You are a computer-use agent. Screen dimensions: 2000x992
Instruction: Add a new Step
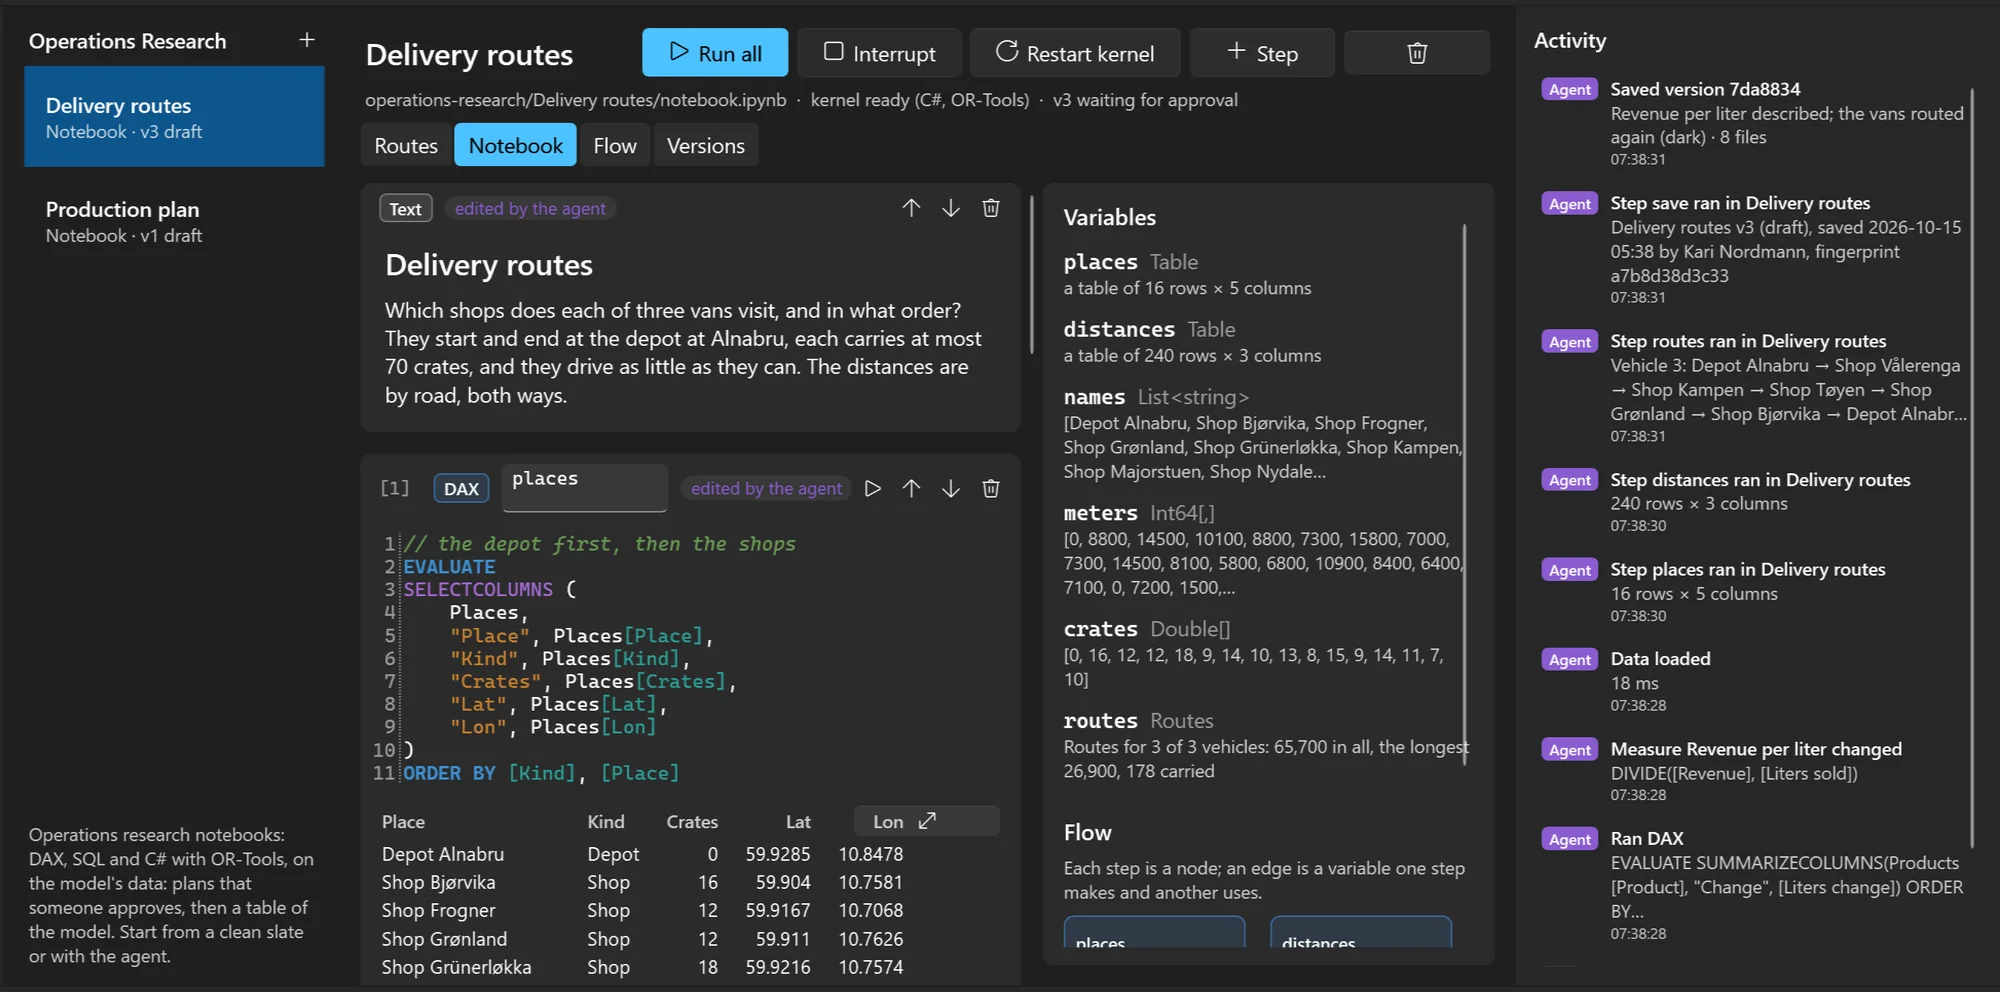[1262, 53]
